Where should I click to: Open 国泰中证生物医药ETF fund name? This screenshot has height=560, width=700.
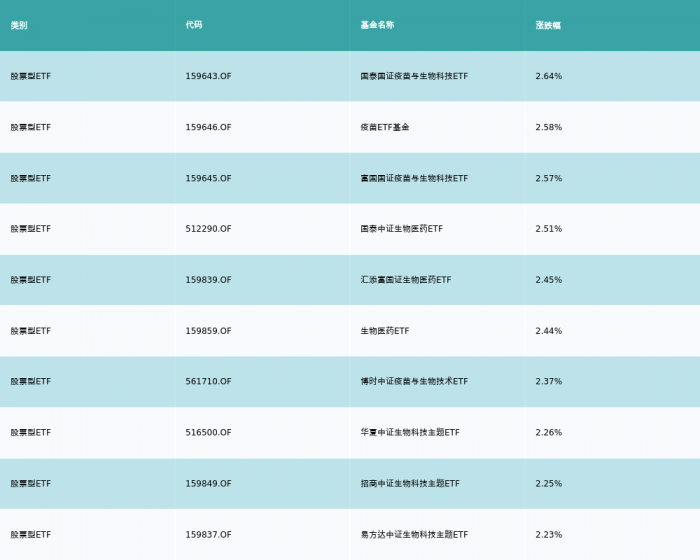[401, 229]
